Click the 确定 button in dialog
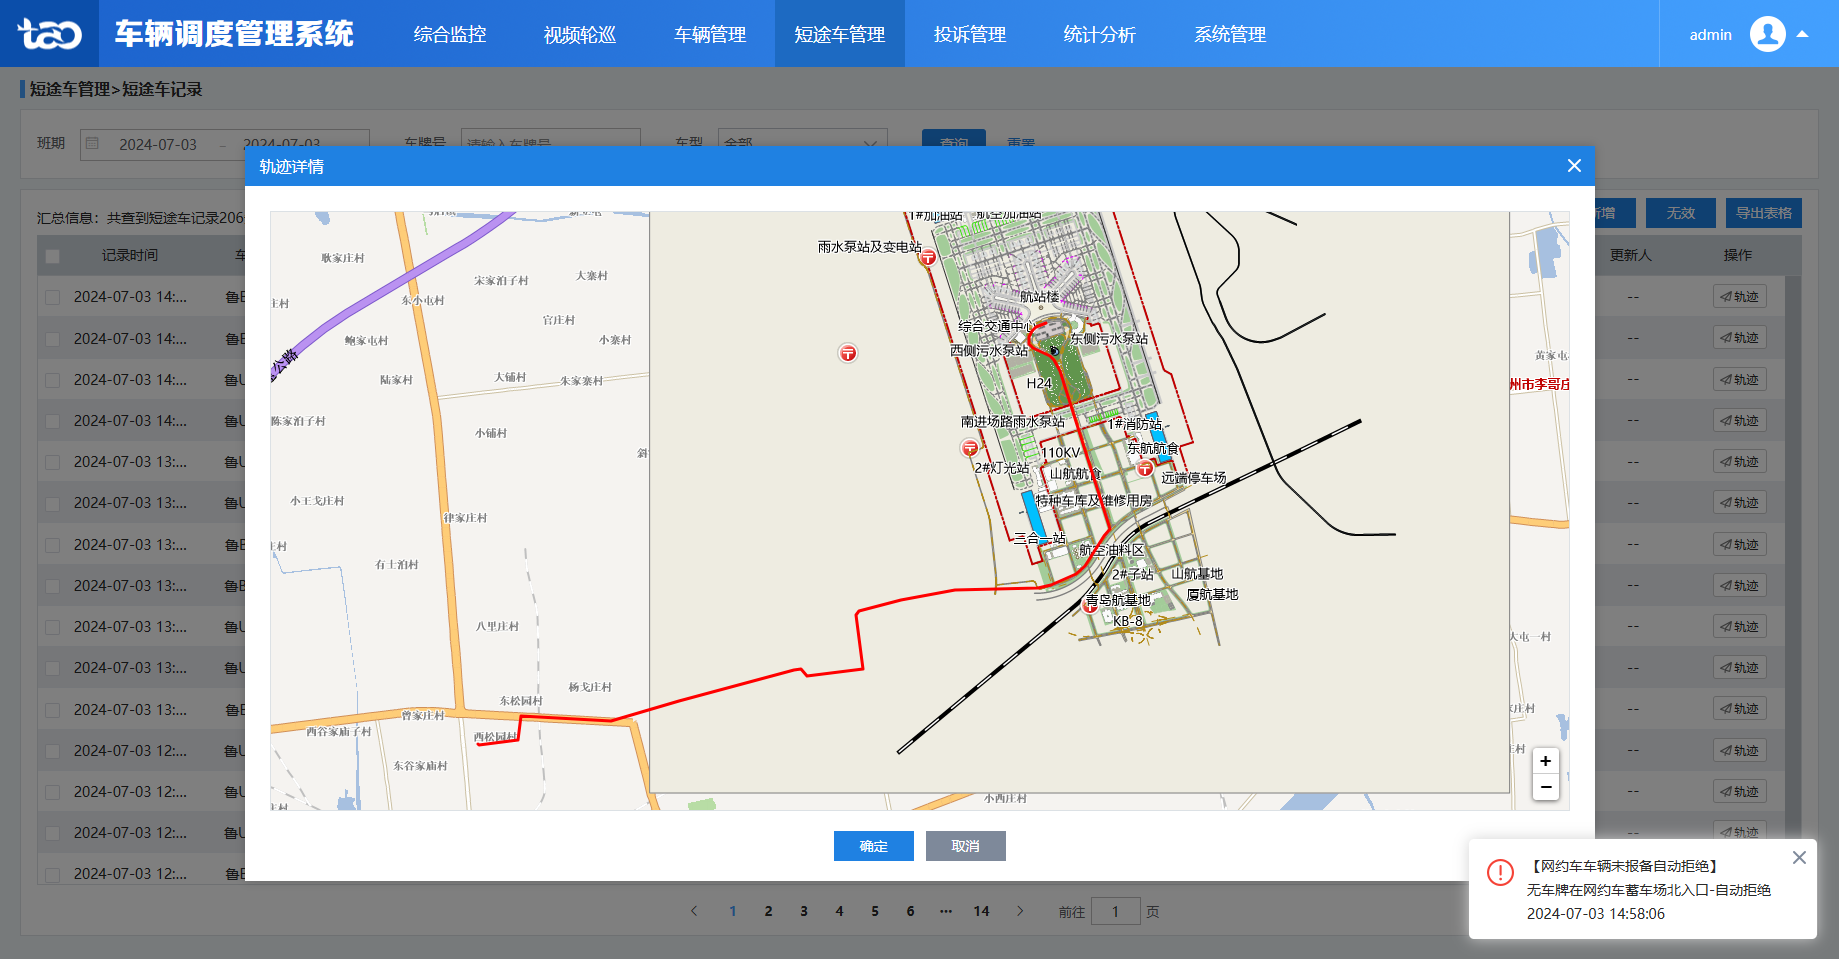This screenshot has width=1839, height=959. pyautogui.click(x=873, y=846)
